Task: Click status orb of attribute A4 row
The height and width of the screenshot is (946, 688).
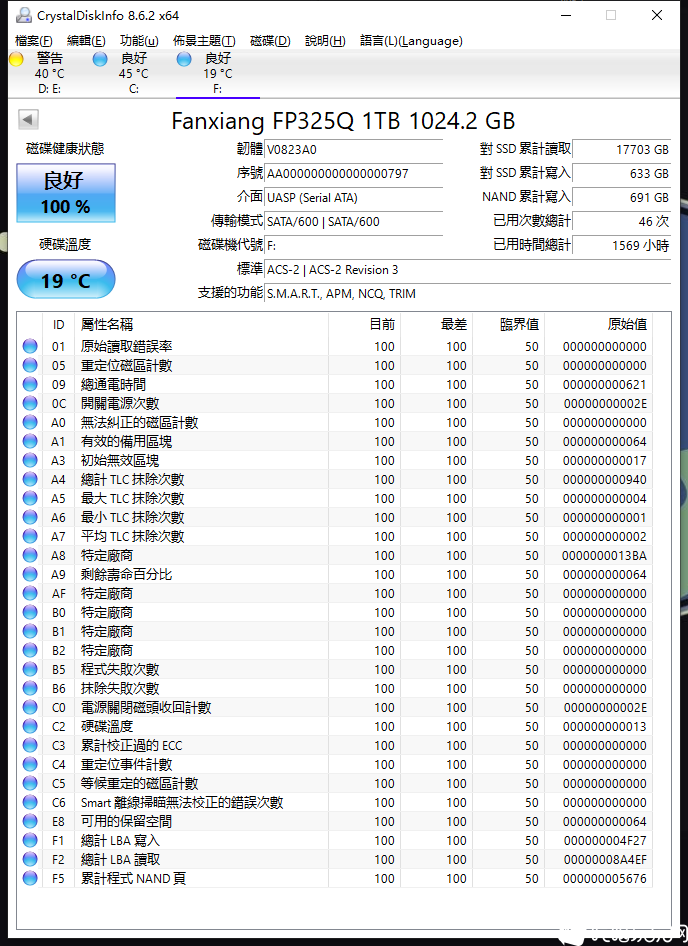Action: [30, 479]
